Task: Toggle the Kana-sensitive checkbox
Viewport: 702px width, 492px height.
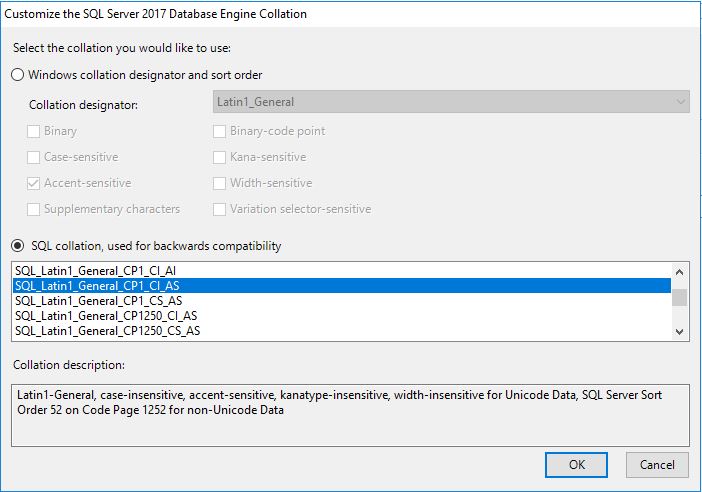Action: (x=219, y=157)
